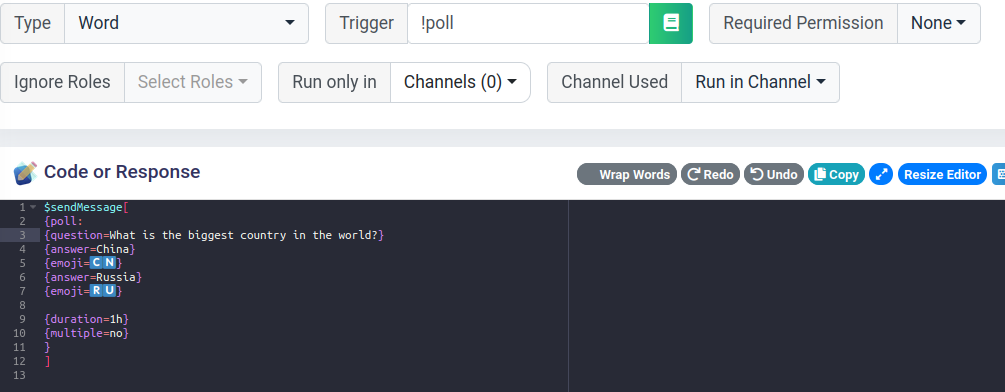Screen dimensions: 1005x392
Task: Open the Select Roles dropdown
Action: pos(193,82)
